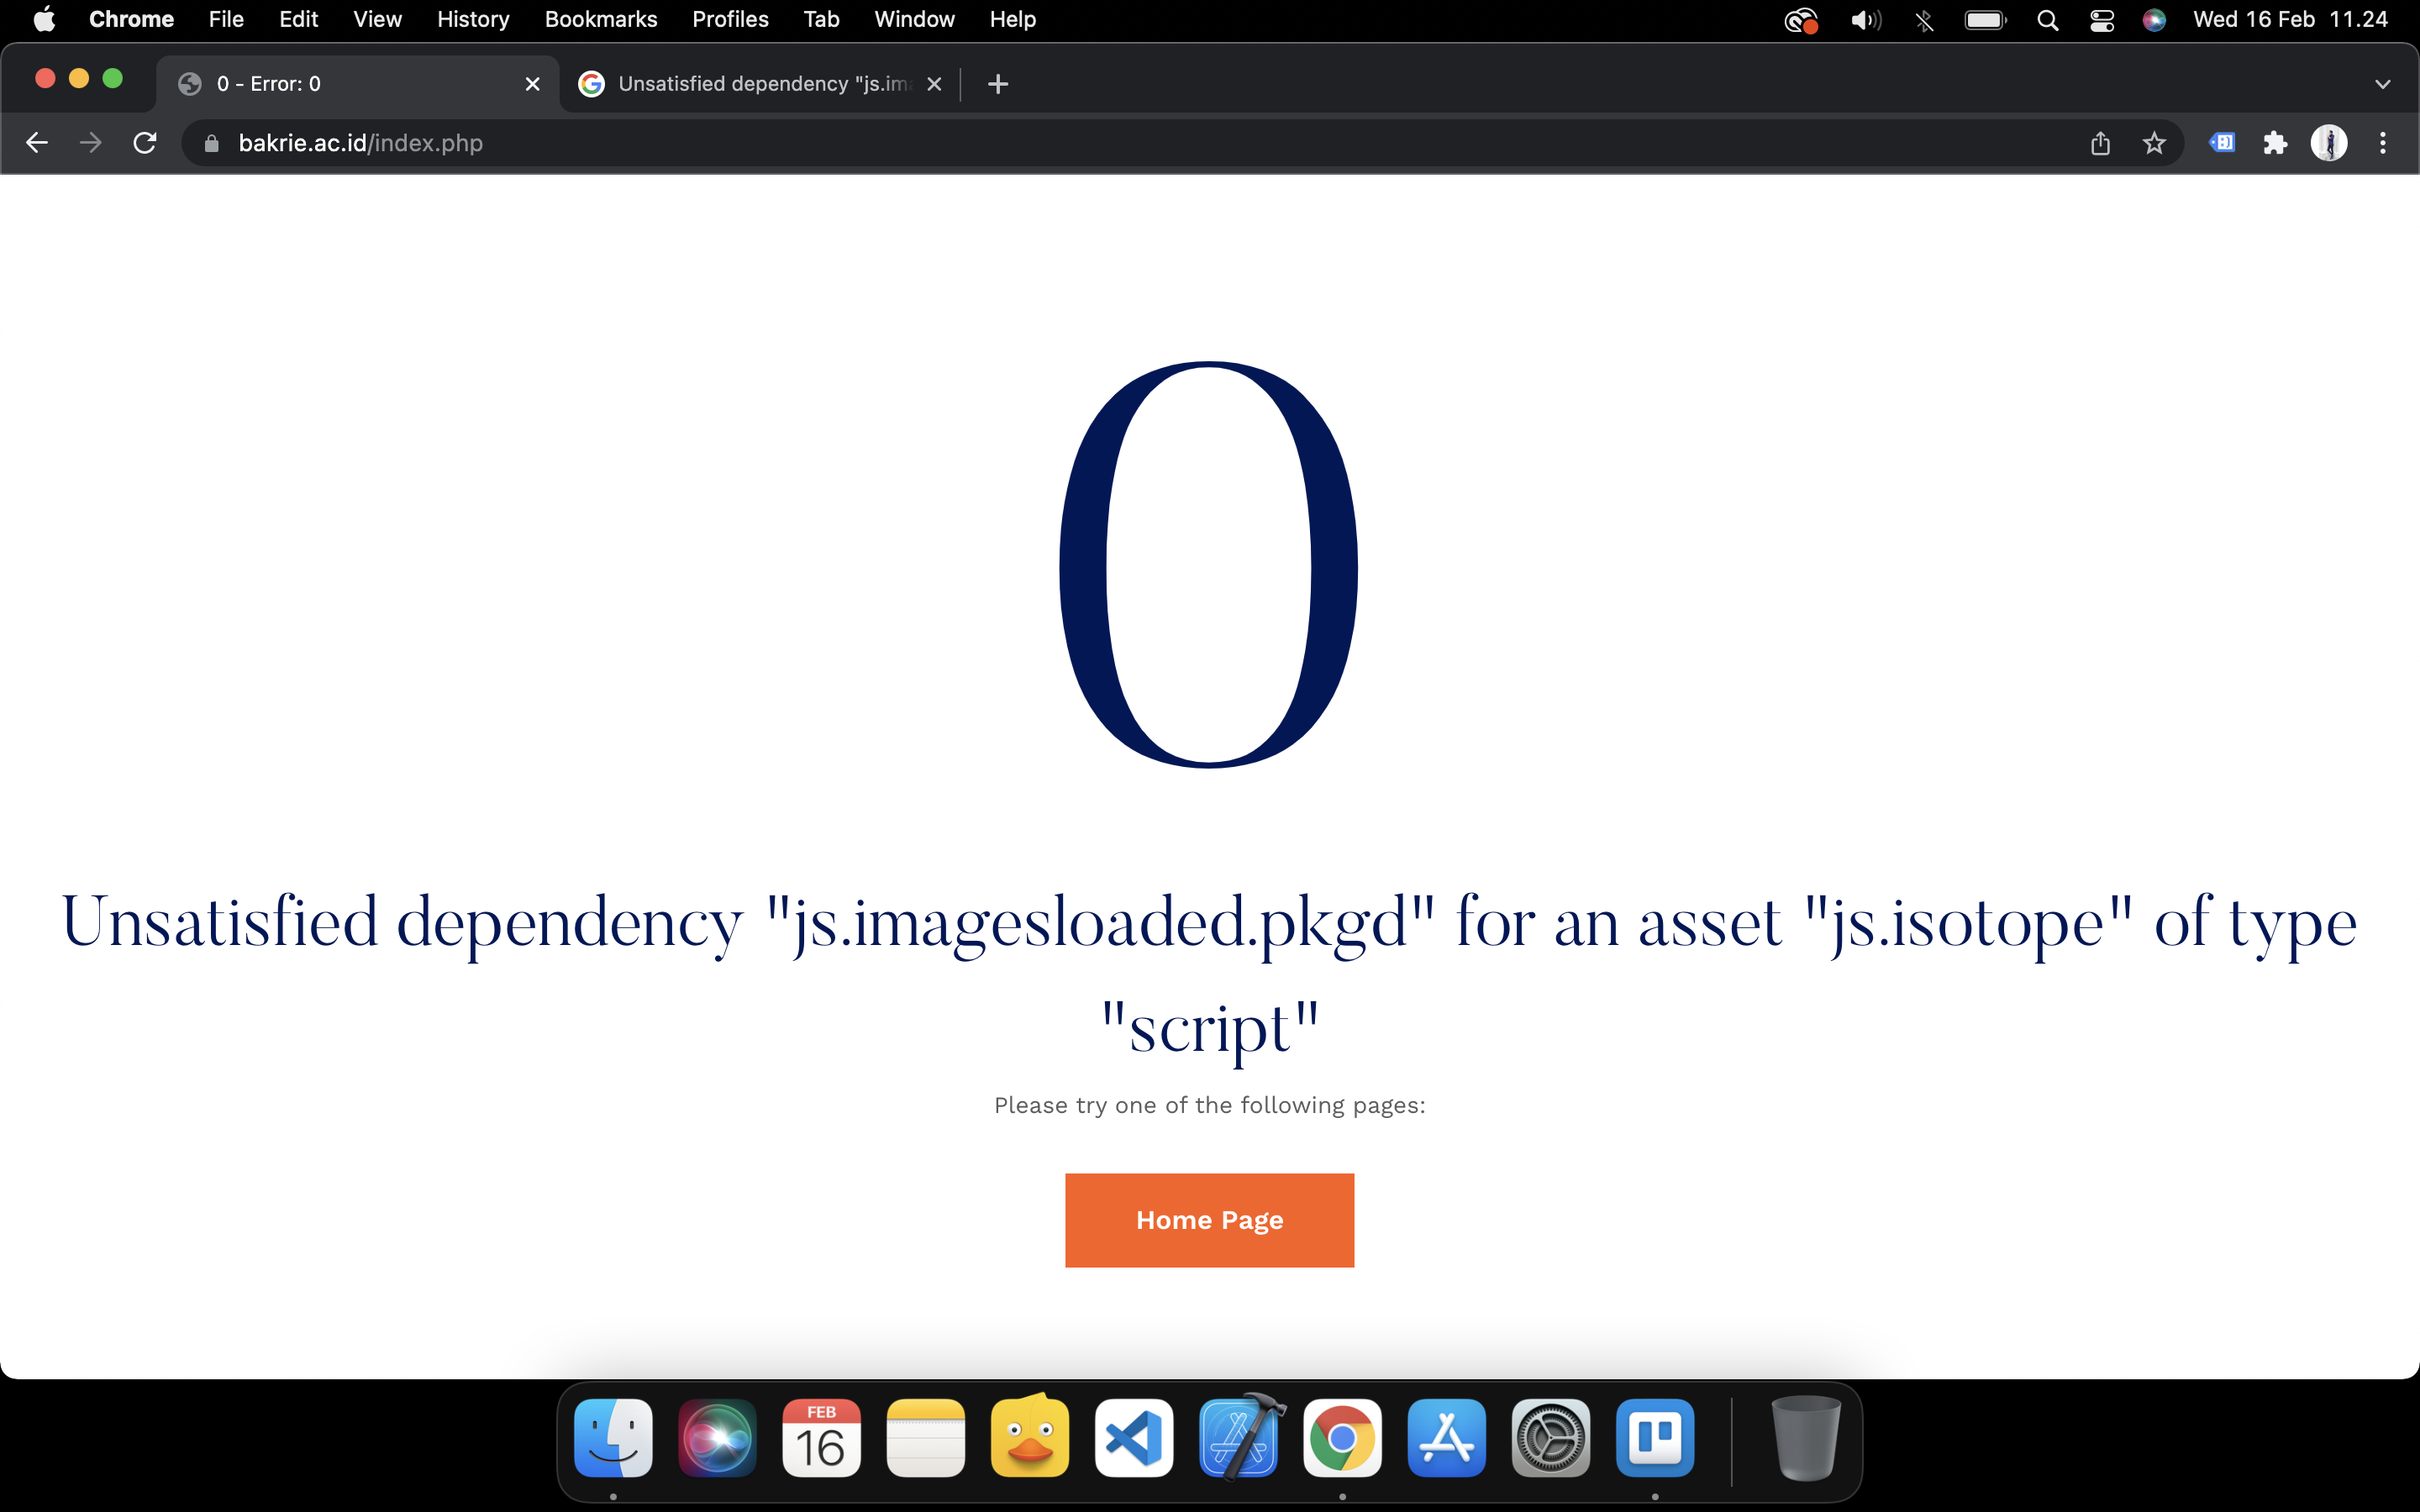Image resolution: width=2420 pixels, height=1512 pixels.
Task: Click the orange Home Page button
Action: (1209, 1220)
